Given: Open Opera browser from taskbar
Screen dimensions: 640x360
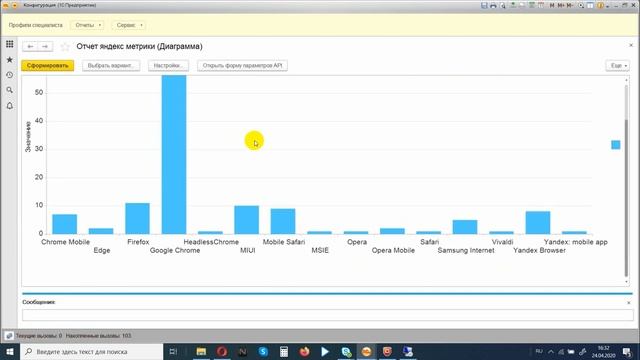Looking at the screenshot, I should pos(222,351).
